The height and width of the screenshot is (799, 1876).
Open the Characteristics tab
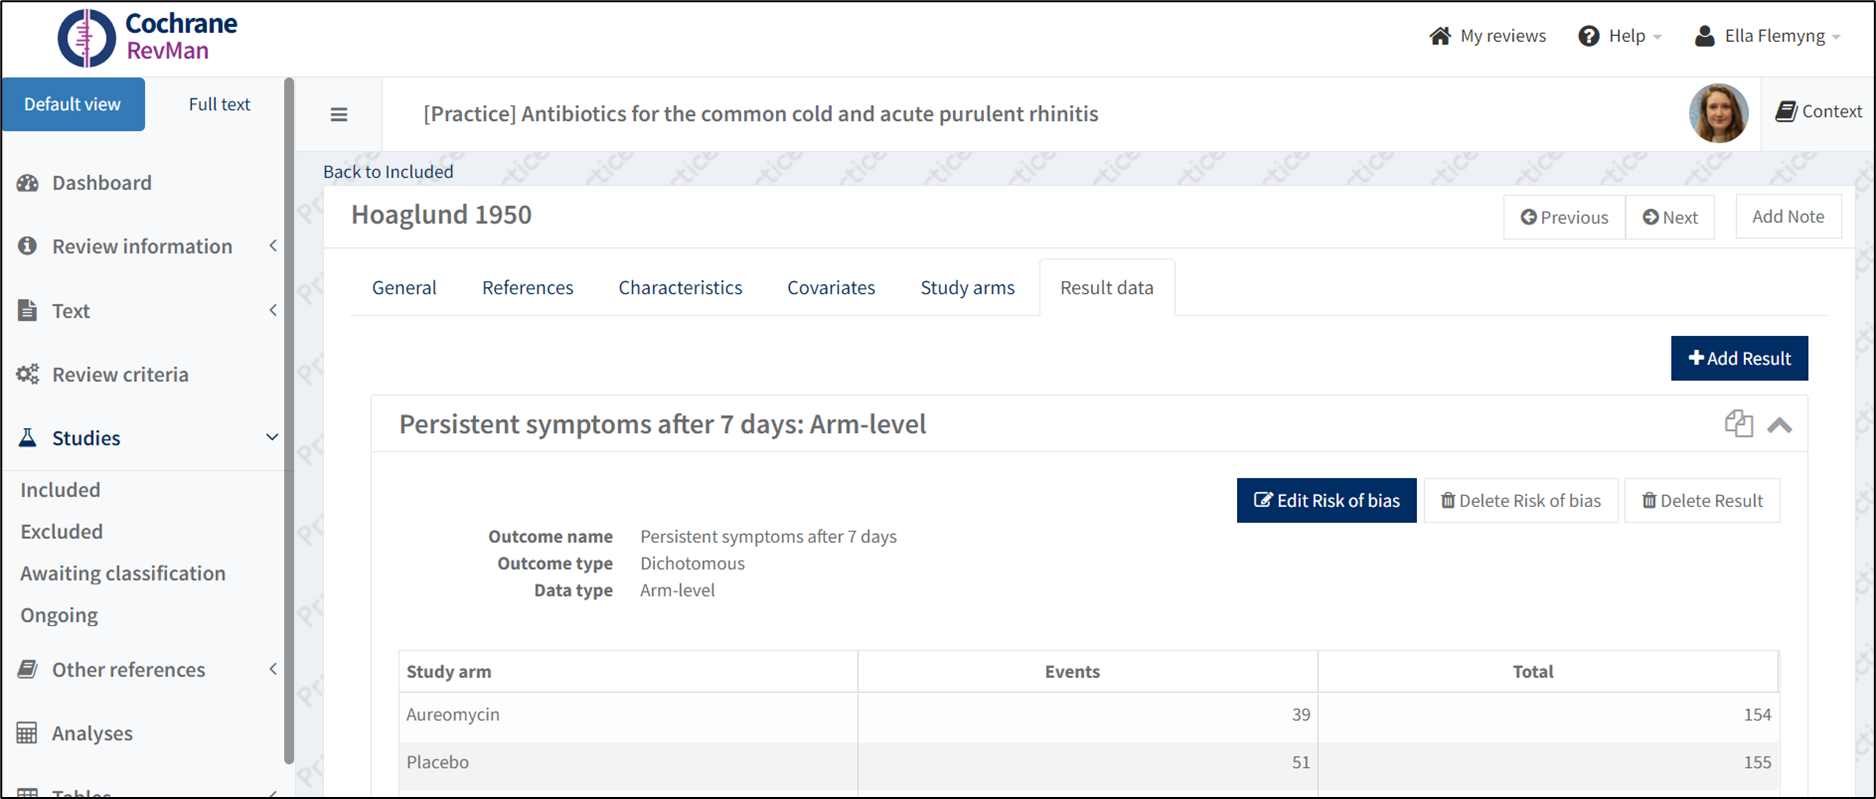tap(680, 288)
